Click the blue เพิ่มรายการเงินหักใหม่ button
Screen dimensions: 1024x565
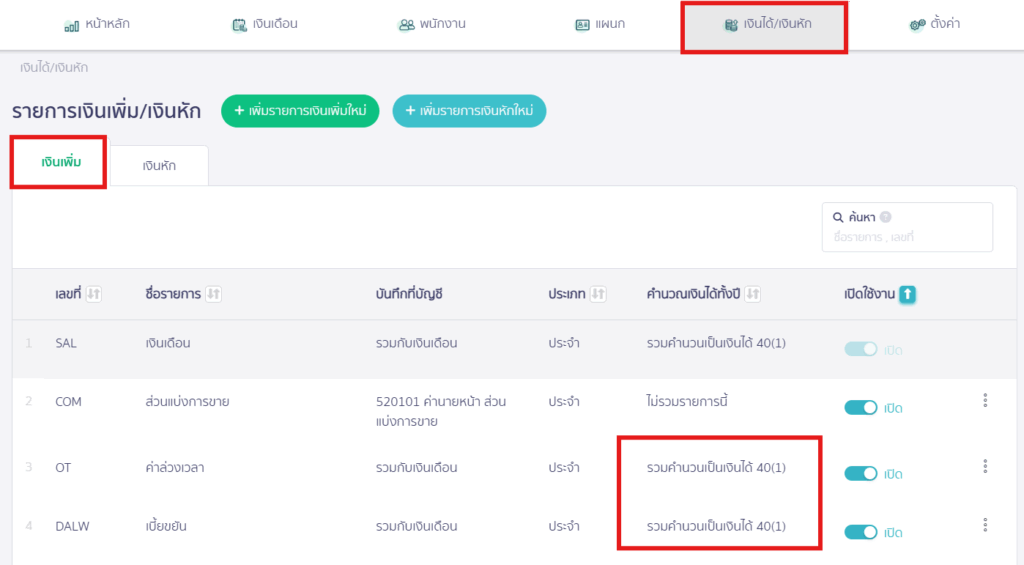pos(469,110)
